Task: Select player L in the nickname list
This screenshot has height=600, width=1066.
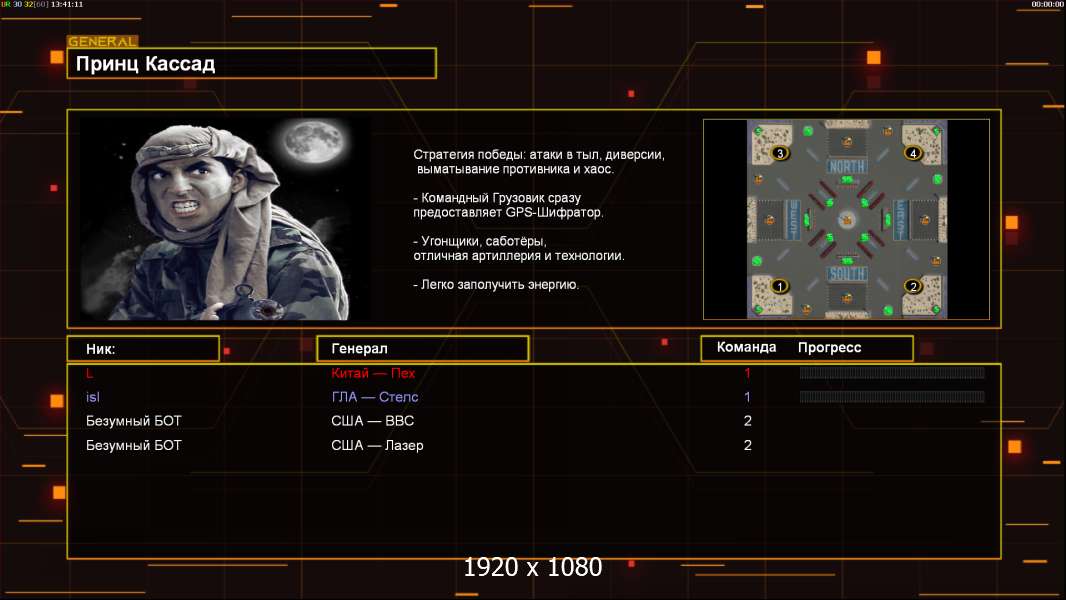Action: 90,373
